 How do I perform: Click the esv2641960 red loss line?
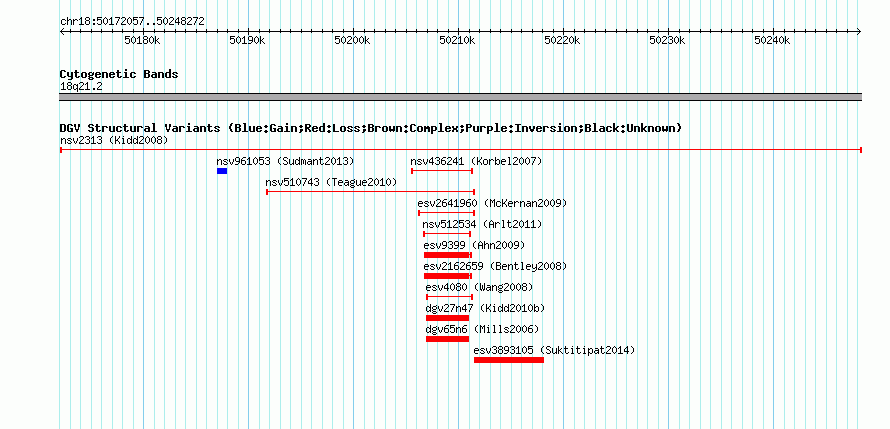[447, 213]
